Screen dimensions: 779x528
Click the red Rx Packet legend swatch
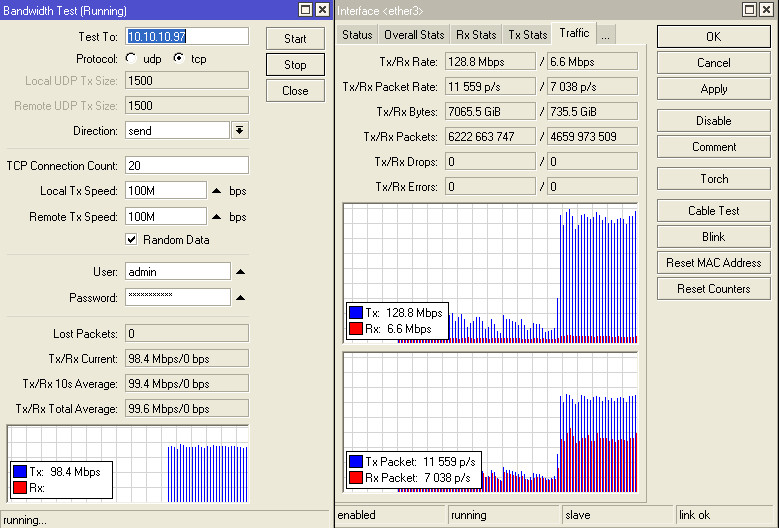click(x=356, y=479)
